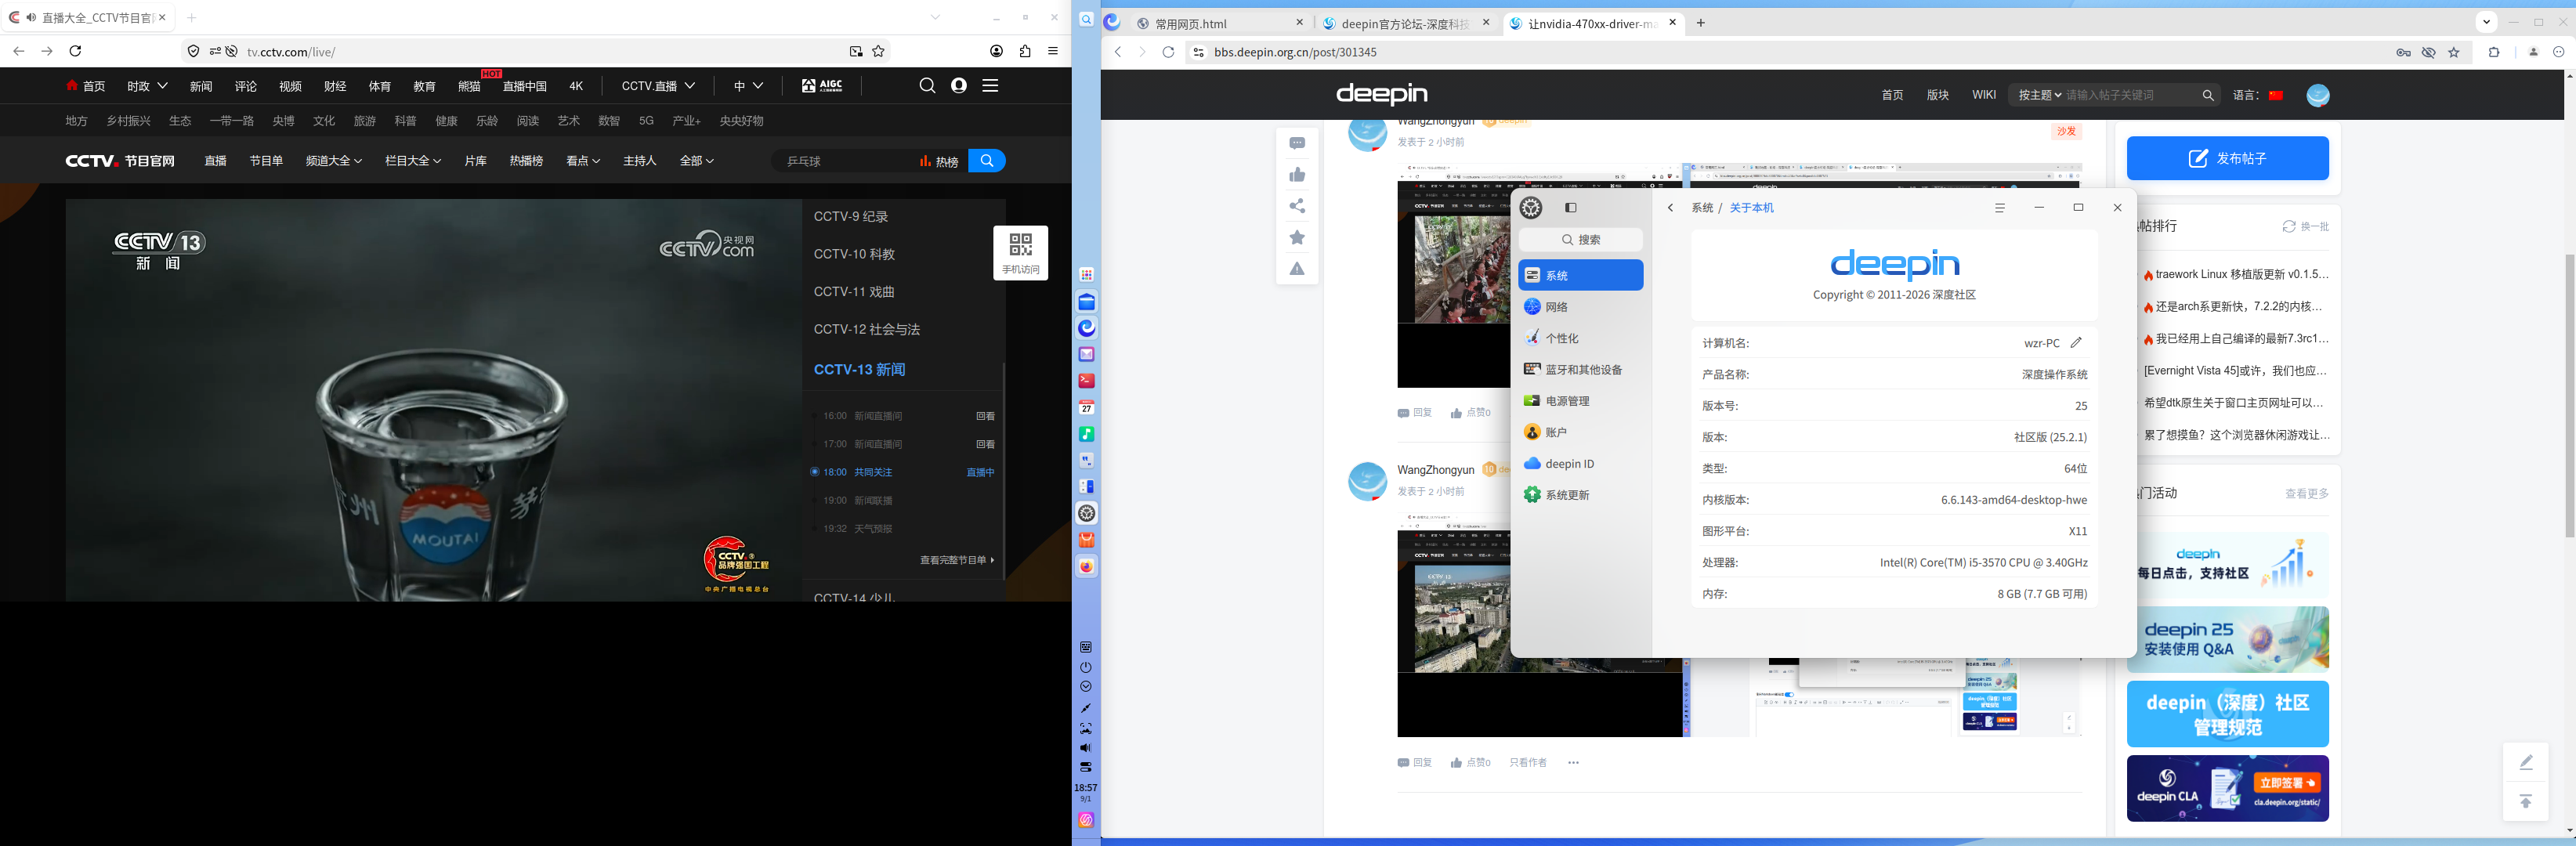Image resolution: width=2576 pixels, height=846 pixels.
Task: Click the CCTV user account icon
Action: point(959,86)
